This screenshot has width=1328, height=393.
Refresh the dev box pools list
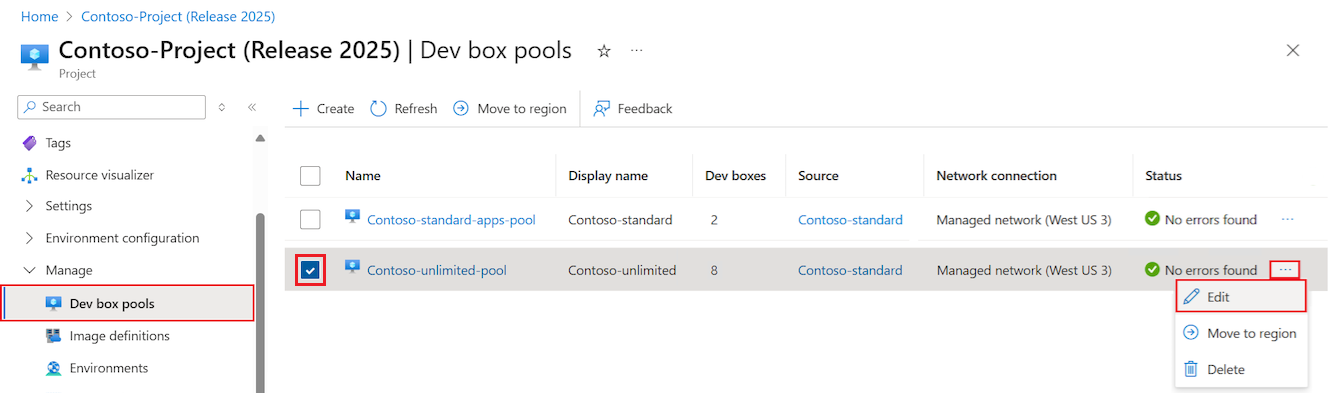(x=404, y=108)
